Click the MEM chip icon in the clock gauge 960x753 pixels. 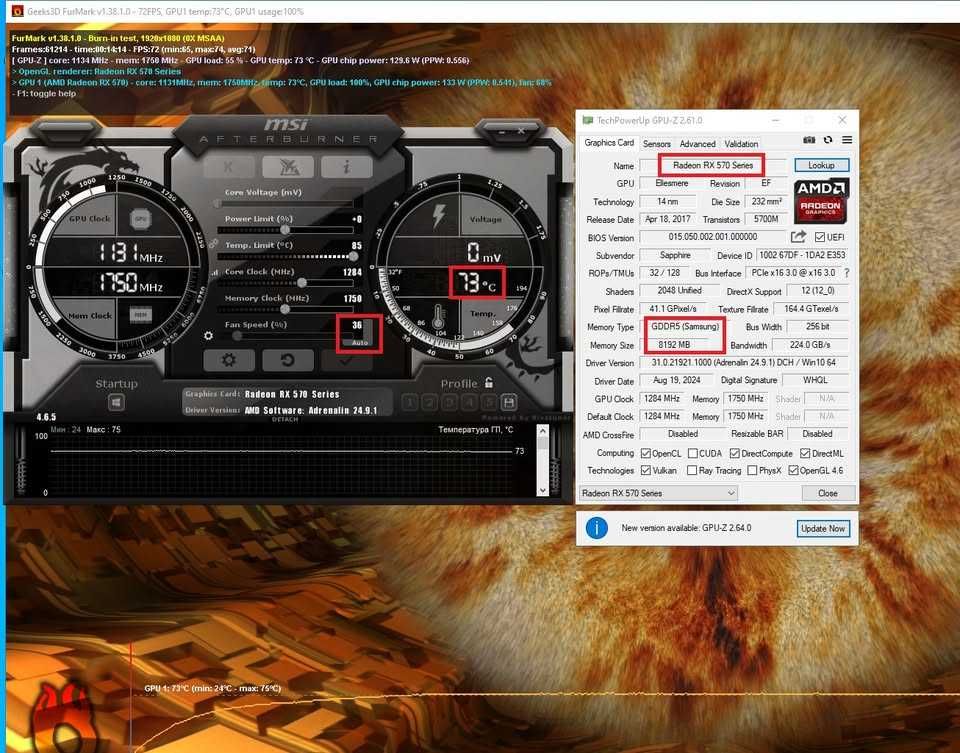(x=140, y=315)
